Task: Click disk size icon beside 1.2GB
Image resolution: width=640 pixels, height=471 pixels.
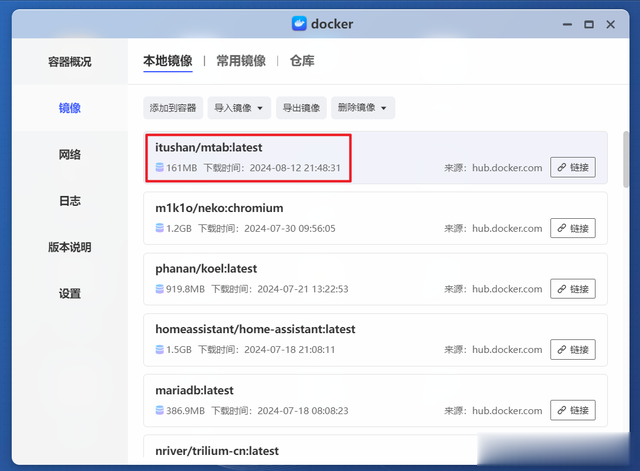Action: tap(160, 228)
